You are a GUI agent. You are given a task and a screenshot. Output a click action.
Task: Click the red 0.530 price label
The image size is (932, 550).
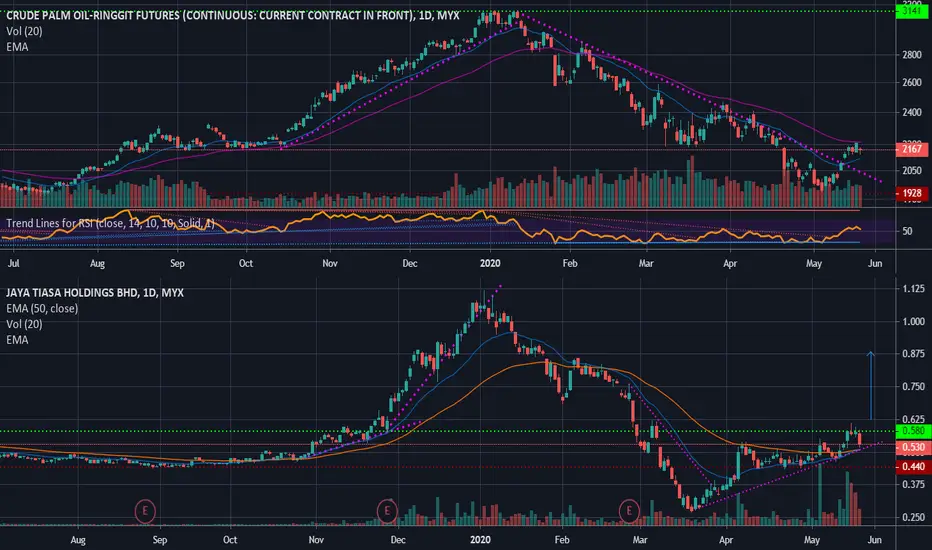(913, 447)
